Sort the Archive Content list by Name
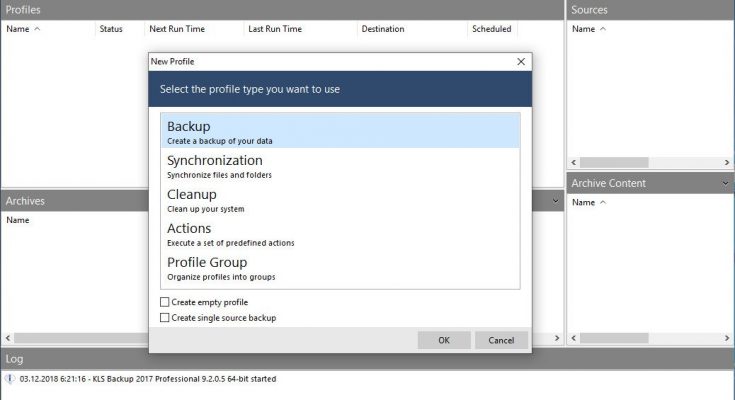 click(583, 203)
